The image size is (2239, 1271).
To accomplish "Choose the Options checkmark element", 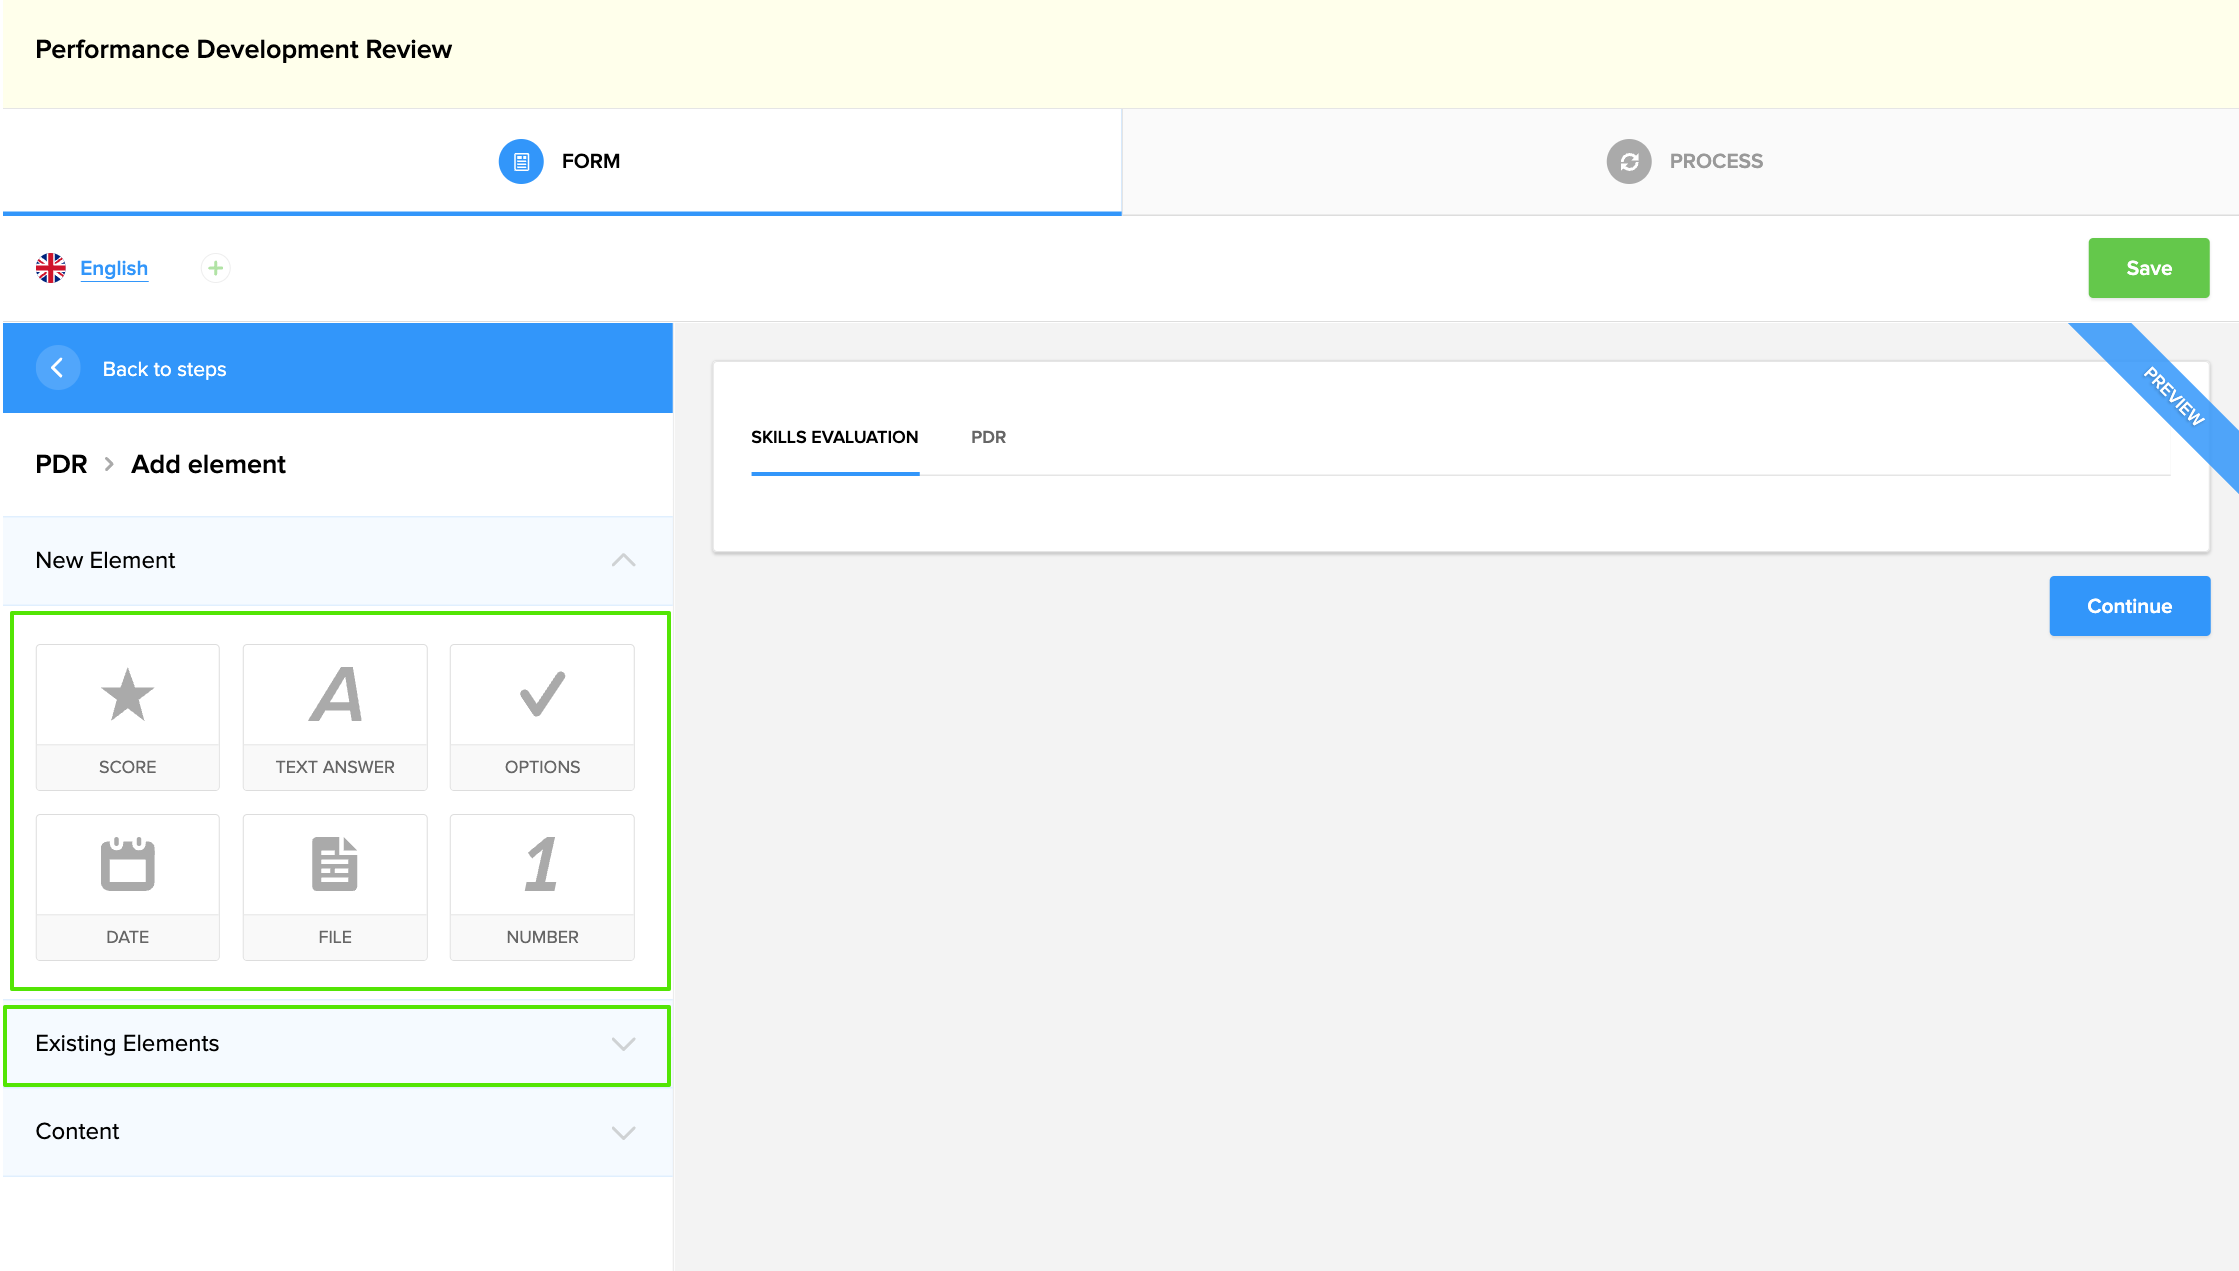I will tap(542, 716).
